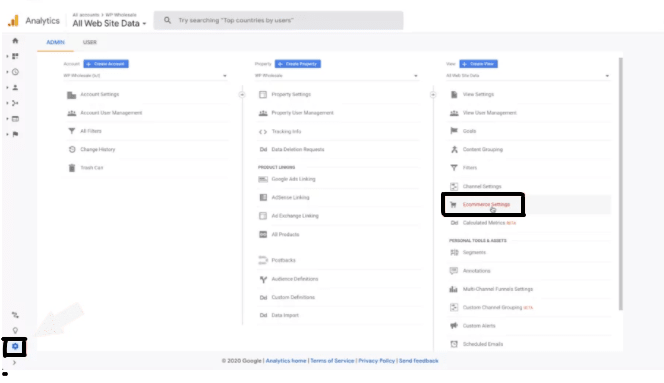The image size is (664, 383).
Task: Open Scheduled Emails
Action: [x=483, y=344]
